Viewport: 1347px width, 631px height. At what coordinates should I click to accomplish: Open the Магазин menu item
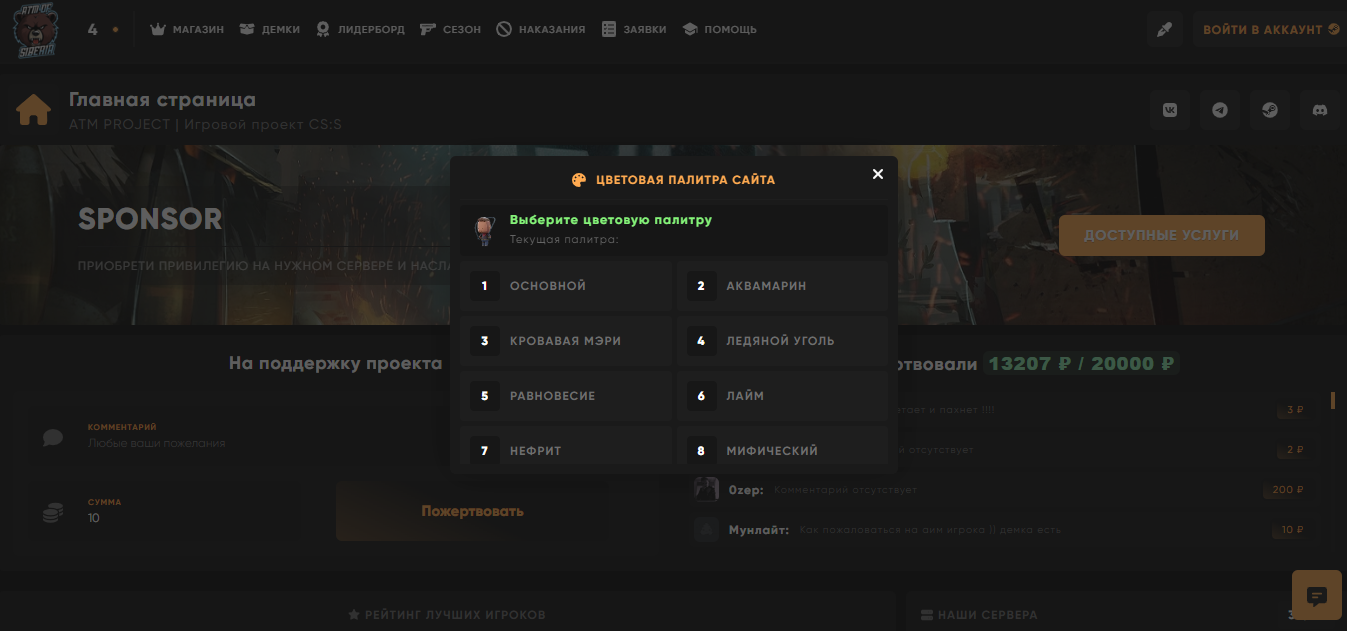click(187, 30)
